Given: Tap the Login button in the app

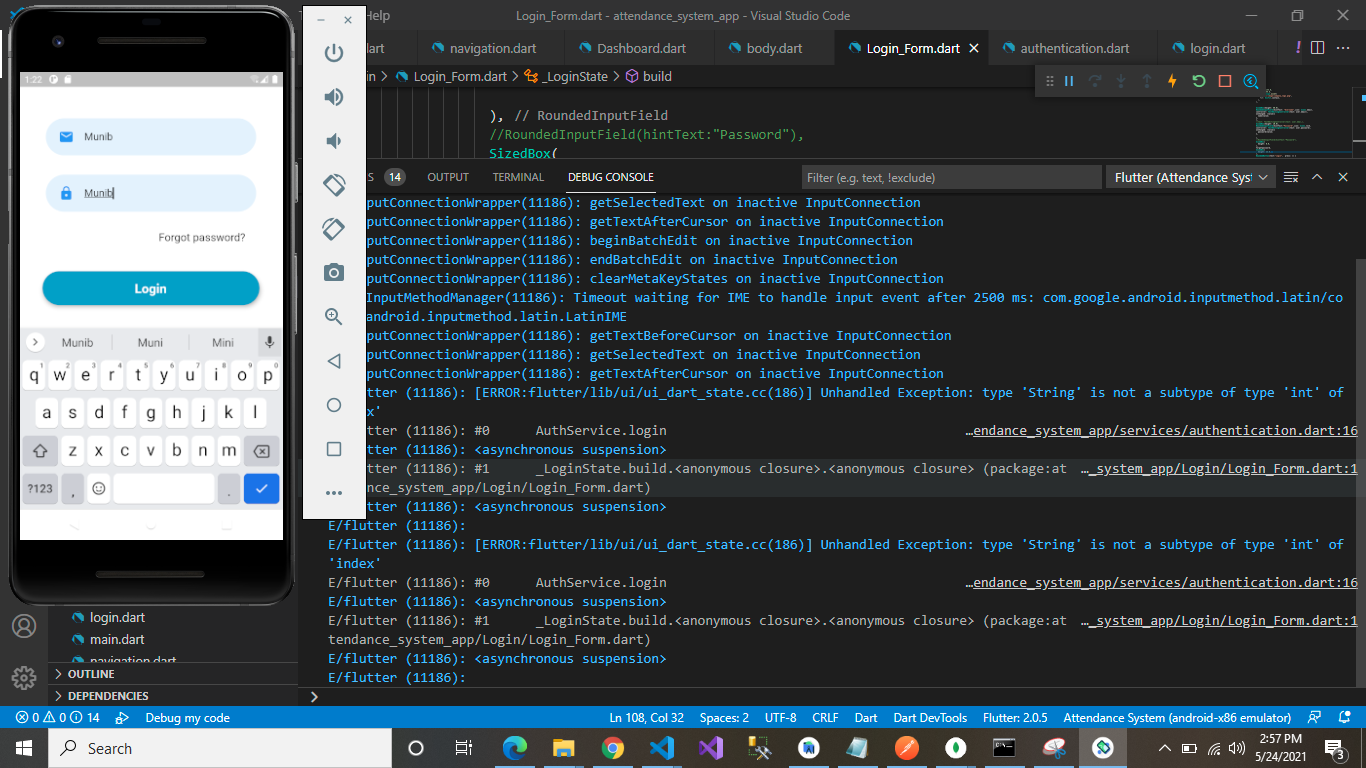Looking at the screenshot, I should point(151,288).
